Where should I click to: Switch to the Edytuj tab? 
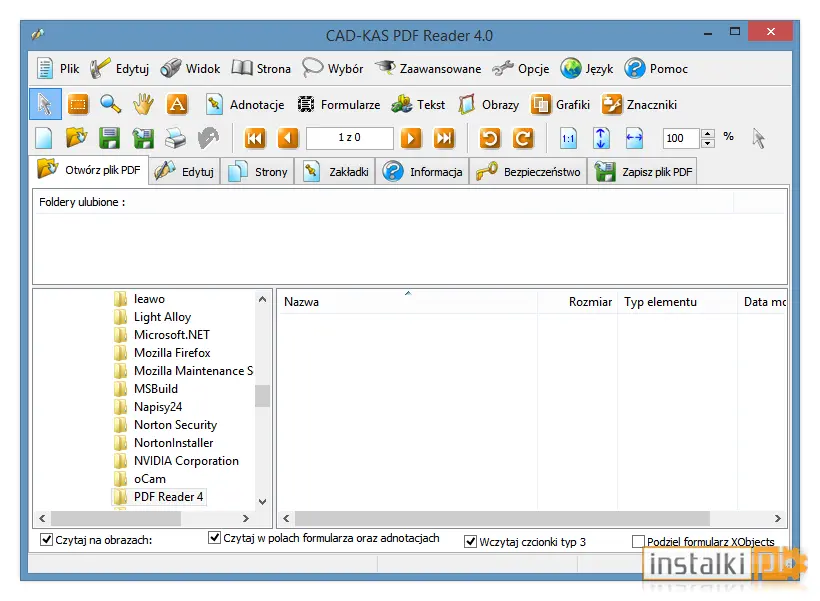(x=185, y=172)
